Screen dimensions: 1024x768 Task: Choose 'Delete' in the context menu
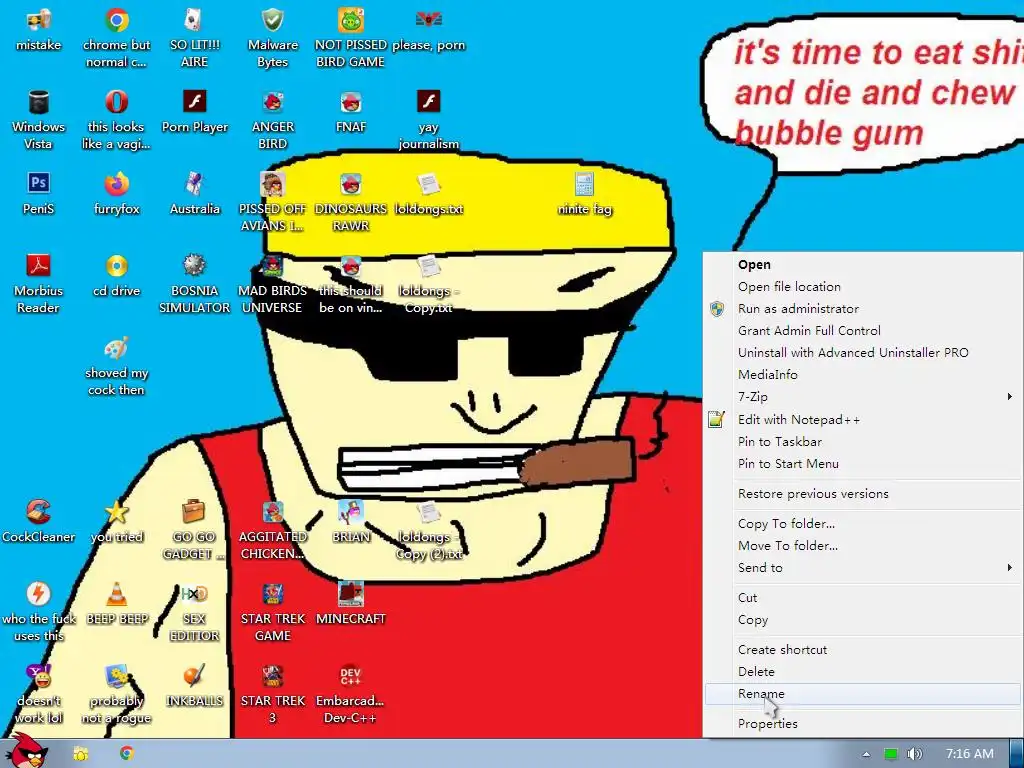click(863, 671)
